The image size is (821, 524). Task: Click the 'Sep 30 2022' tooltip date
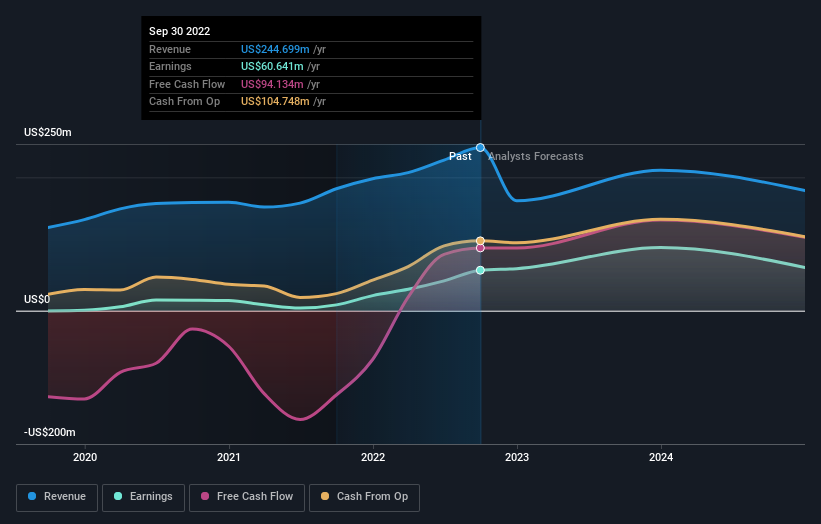(180, 31)
